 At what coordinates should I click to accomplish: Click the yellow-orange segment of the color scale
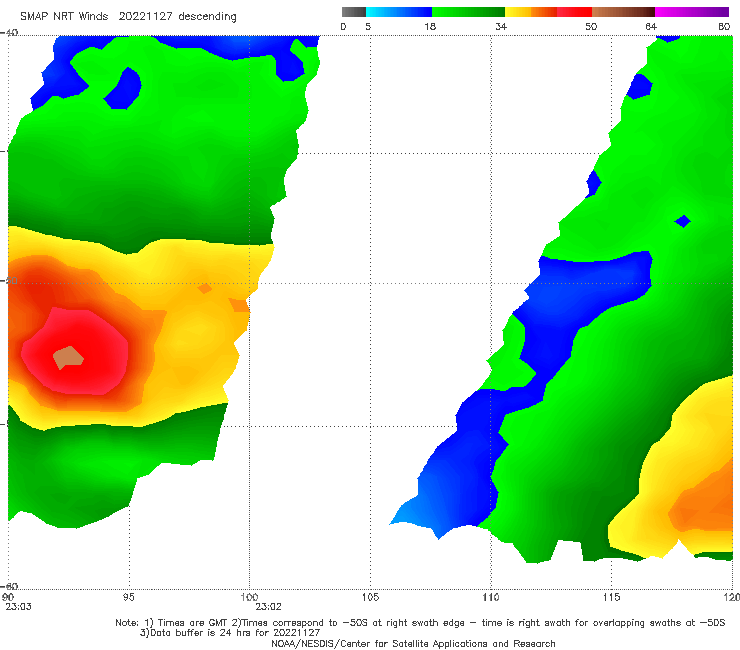click(531, 12)
